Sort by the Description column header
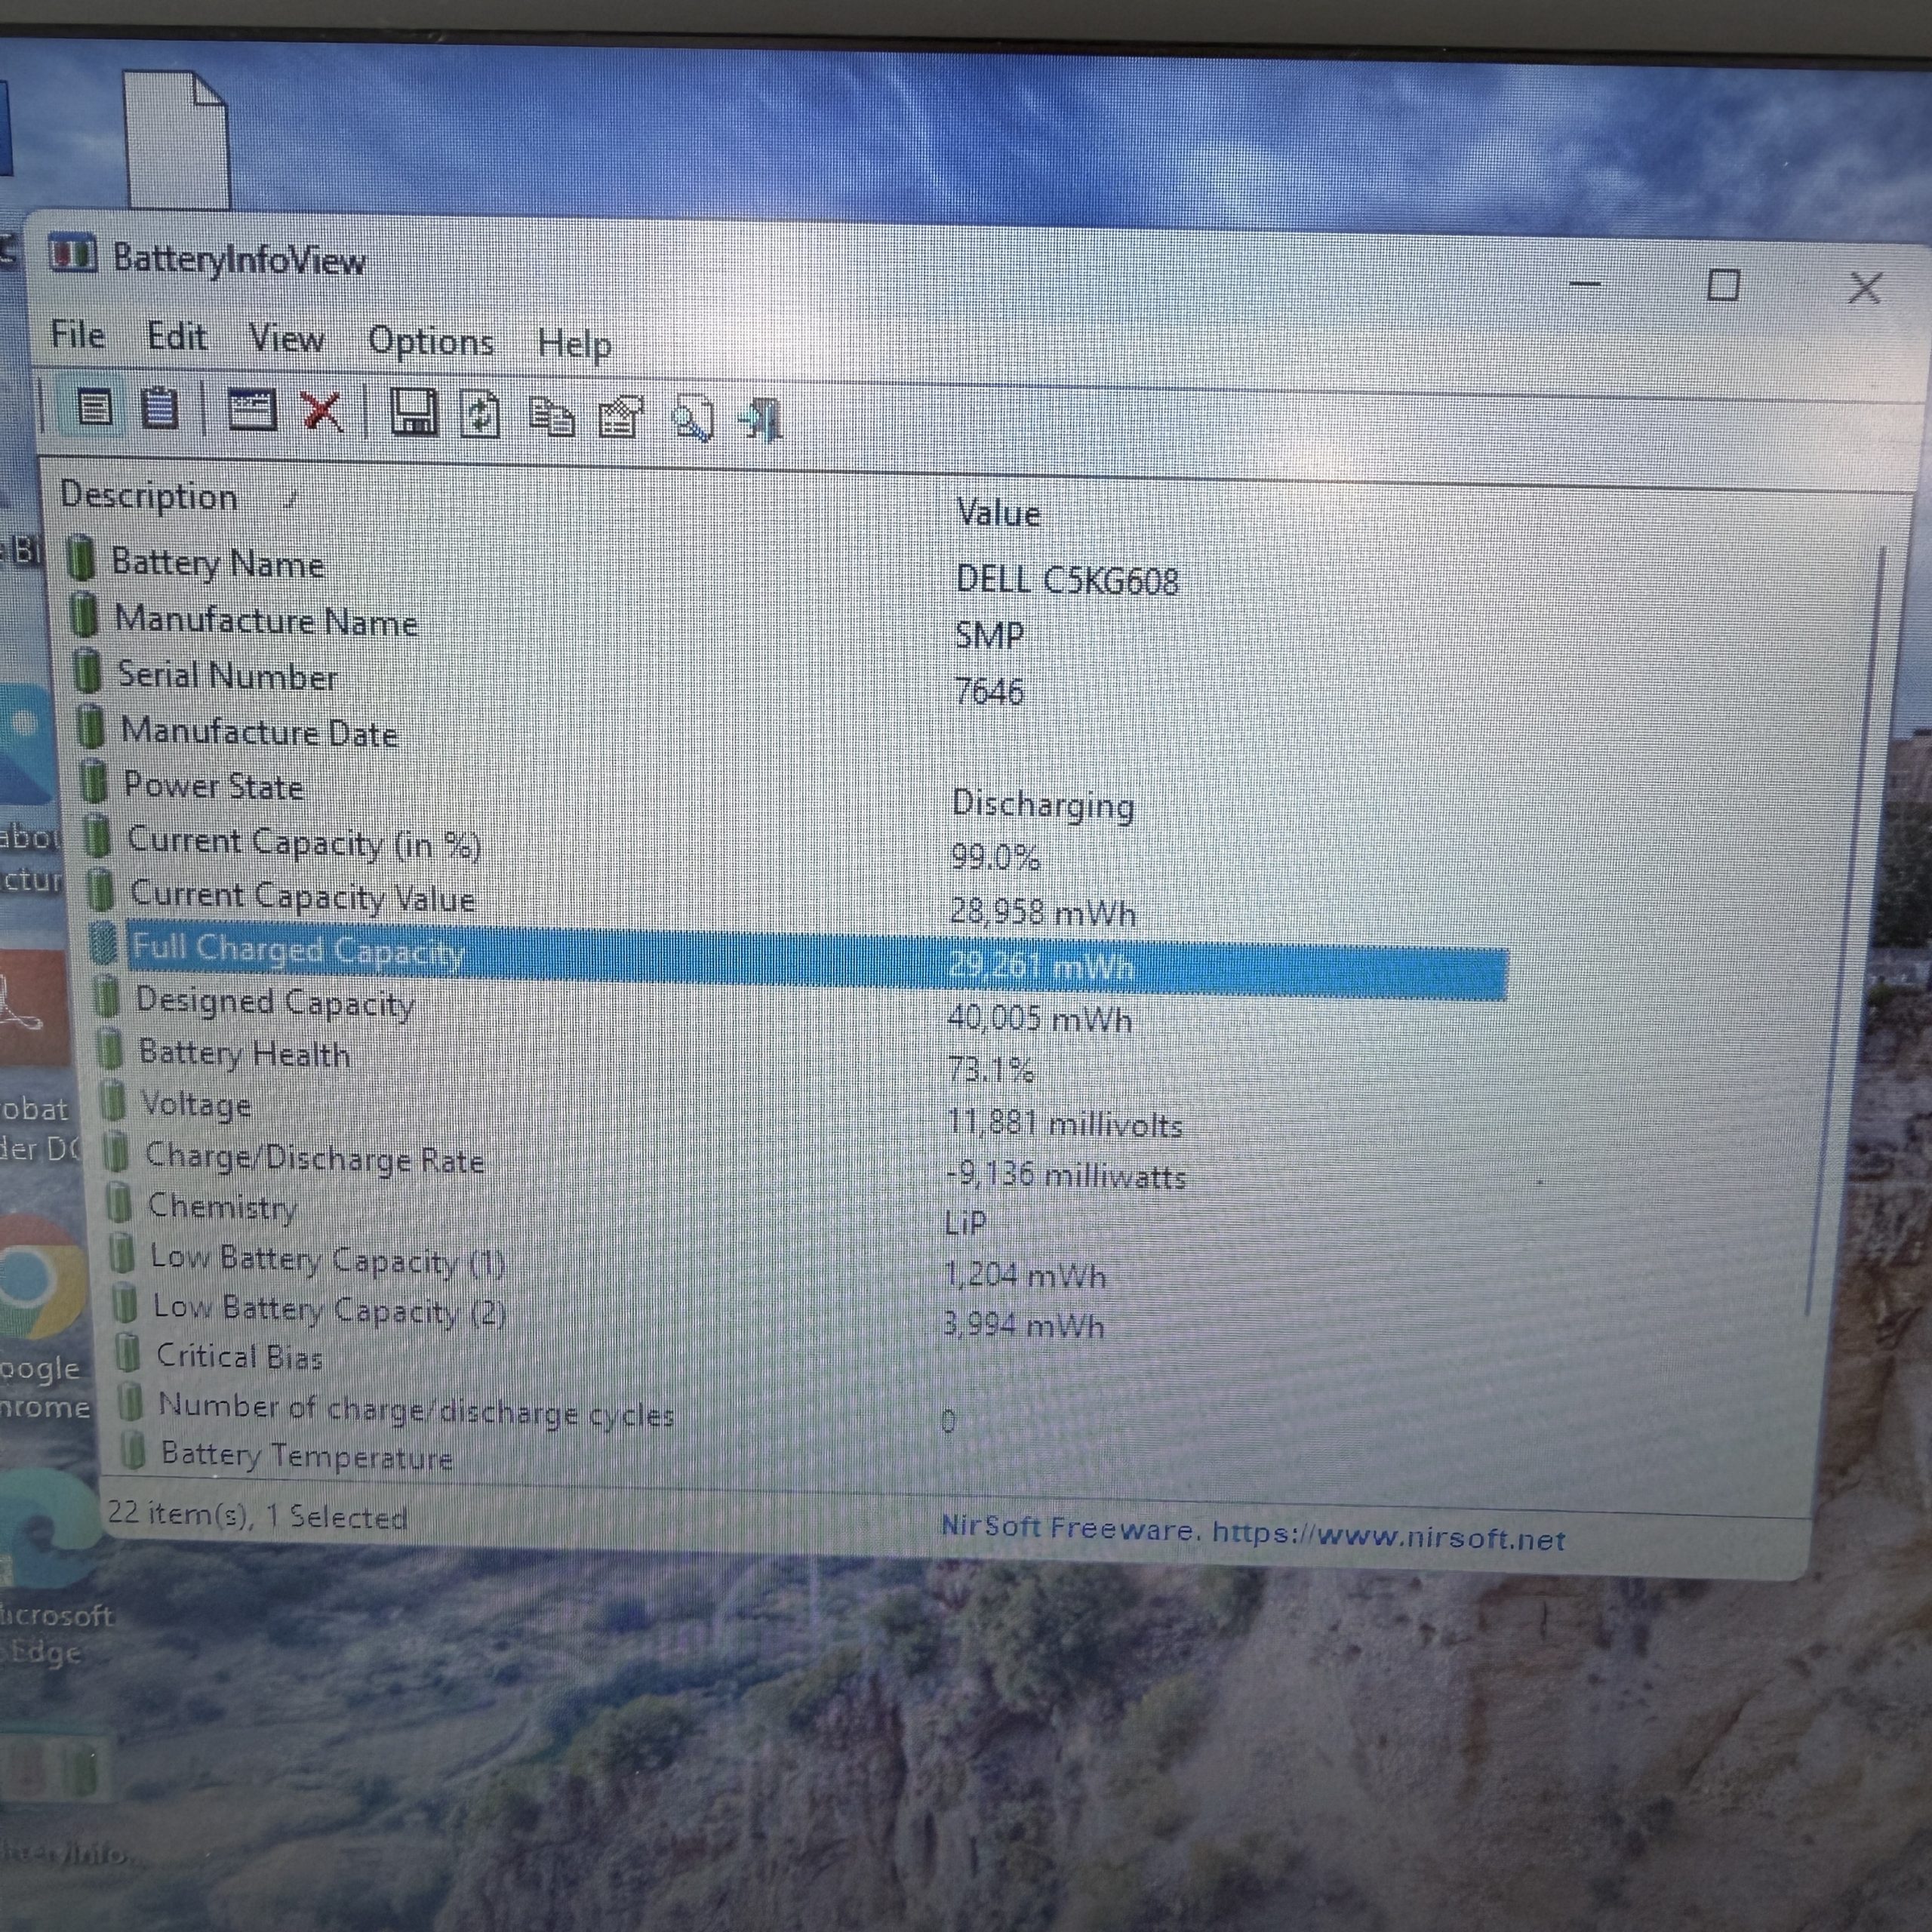The height and width of the screenshot is (1932, 1932). tap(149, 496)
